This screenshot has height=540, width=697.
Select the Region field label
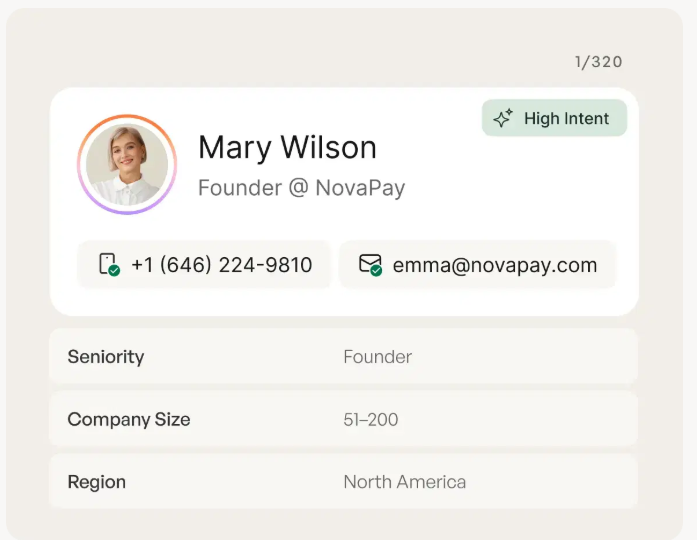click(96, 482)
